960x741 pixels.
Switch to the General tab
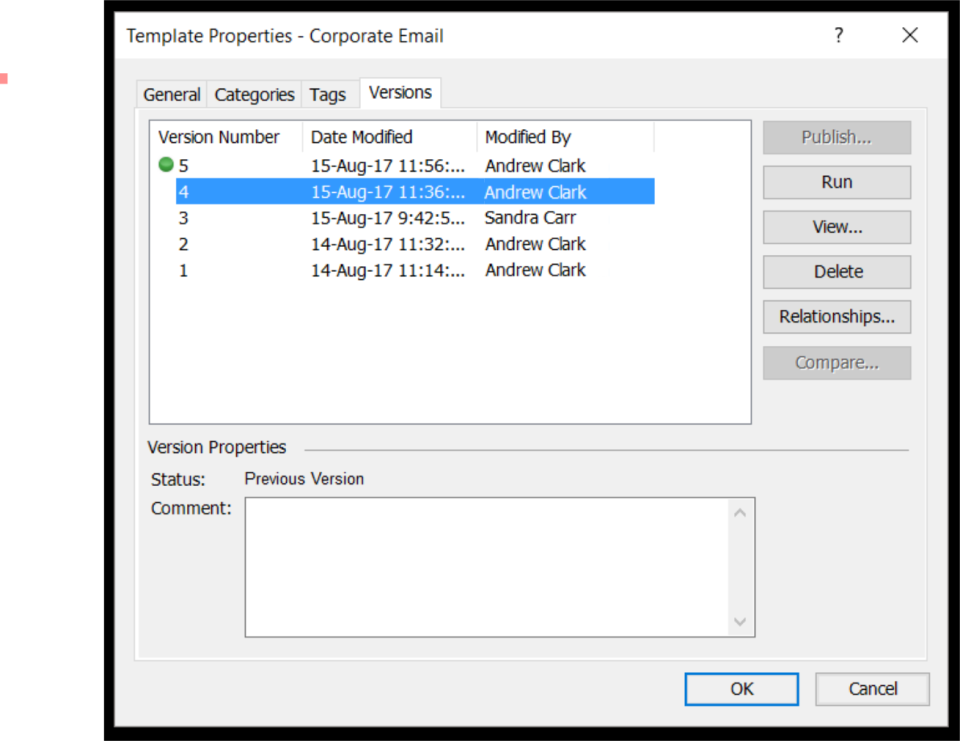click(170, 93)
